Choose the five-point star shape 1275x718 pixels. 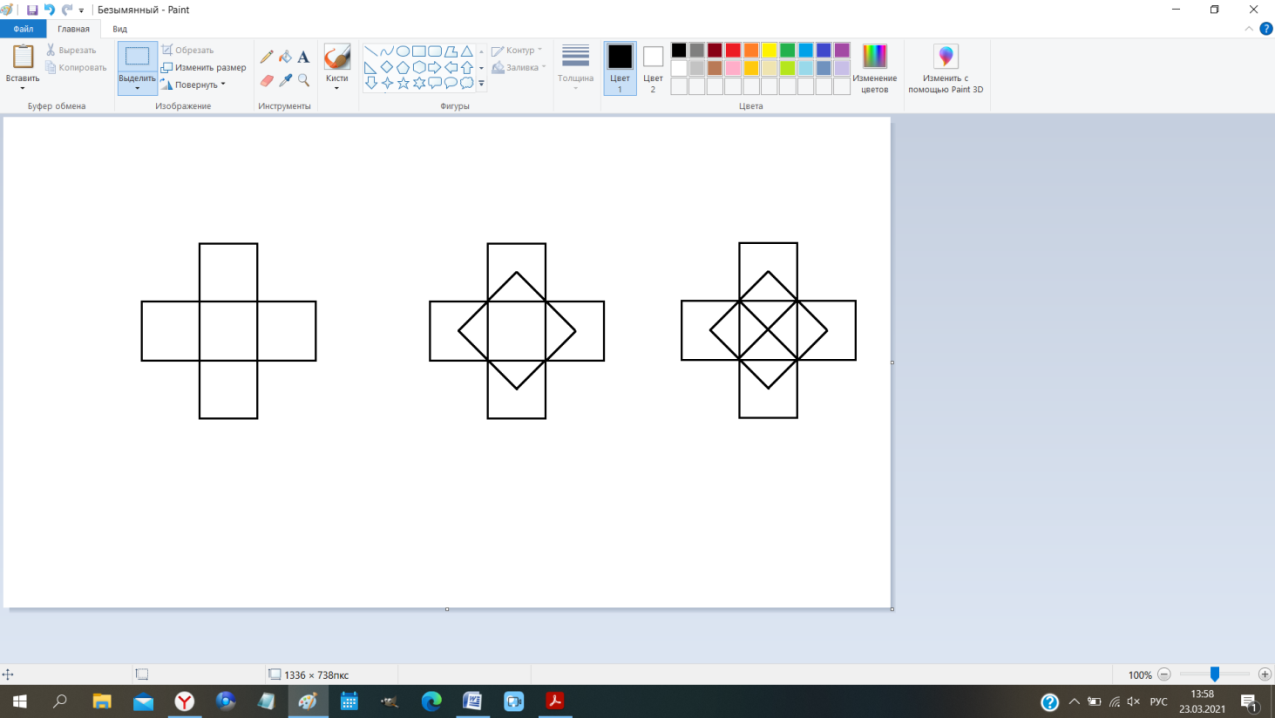pos(403,84)
